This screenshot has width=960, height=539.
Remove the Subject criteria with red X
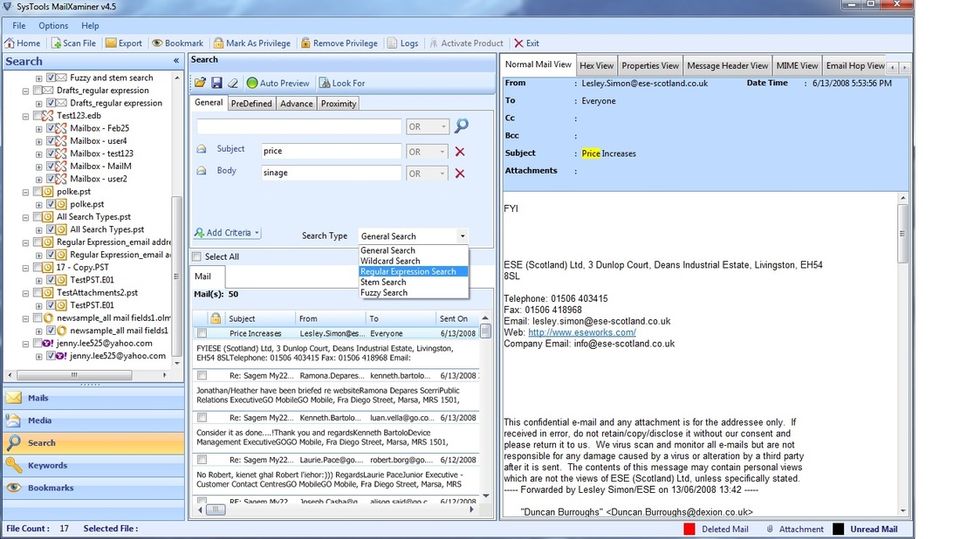tap(460, 151)
